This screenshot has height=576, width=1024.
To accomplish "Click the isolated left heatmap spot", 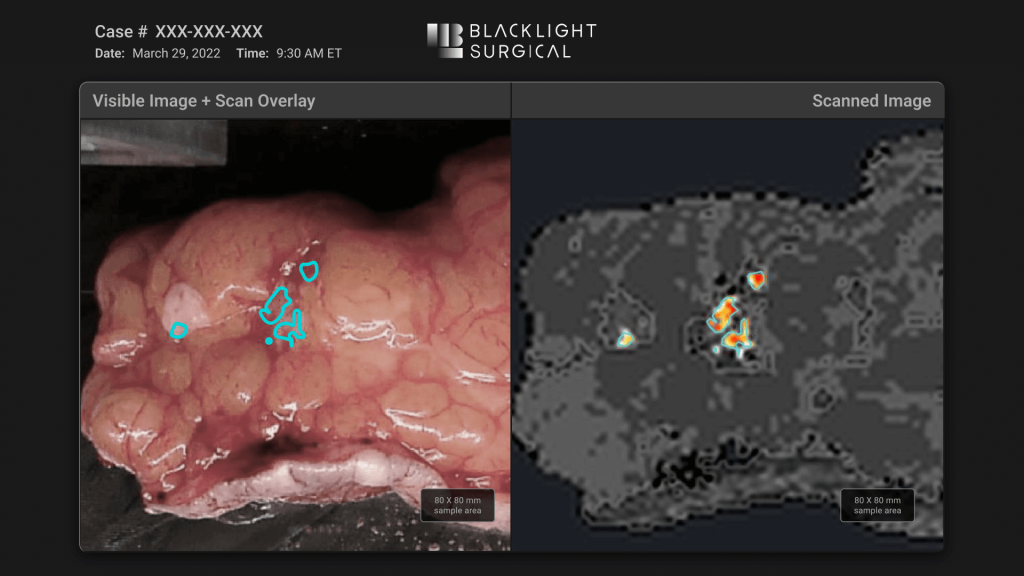I will (625, 338).
